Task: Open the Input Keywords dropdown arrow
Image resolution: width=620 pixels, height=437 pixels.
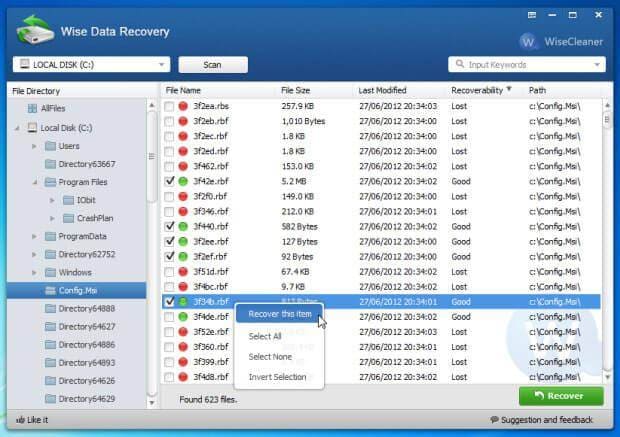Action: pyautogui.click(x=597, y=64)
